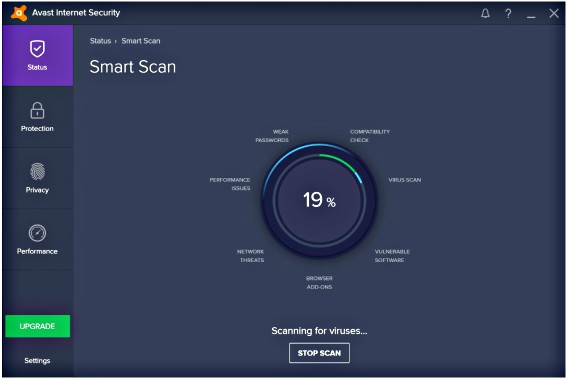Click the Virus Scan stage label

tap(405, 180)
